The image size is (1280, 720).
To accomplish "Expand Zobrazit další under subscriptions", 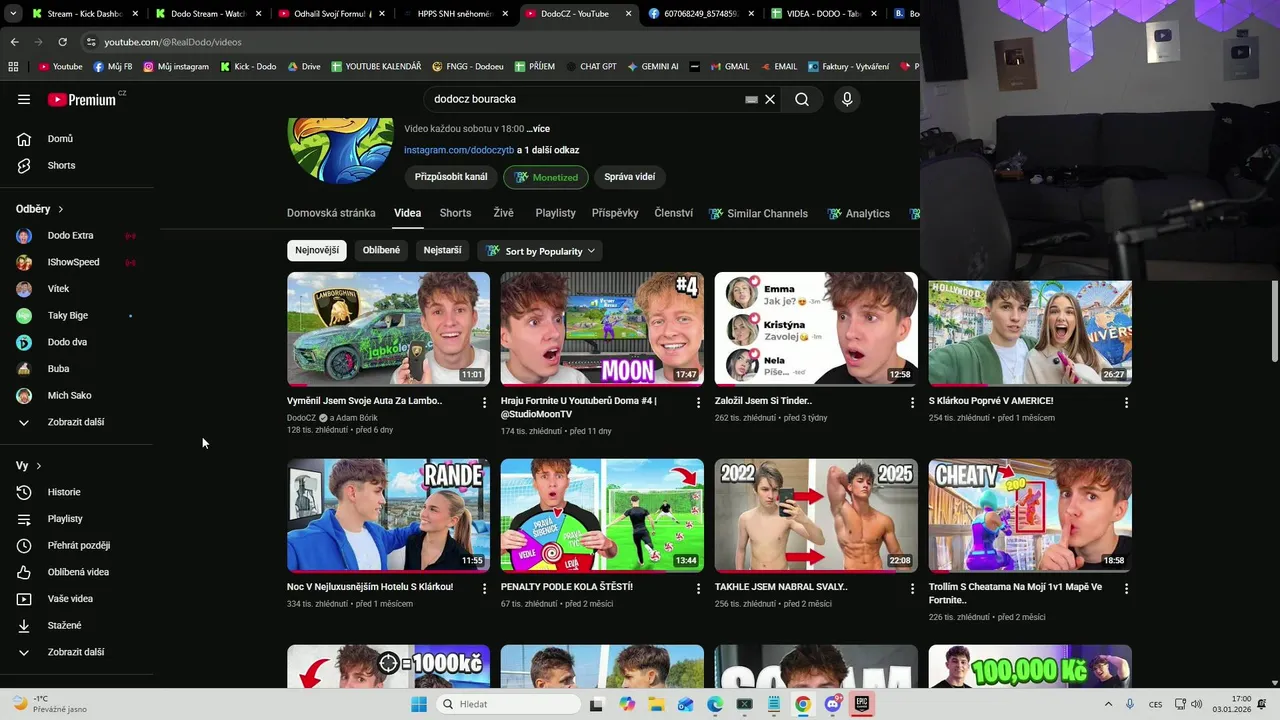I will [76, 422].
